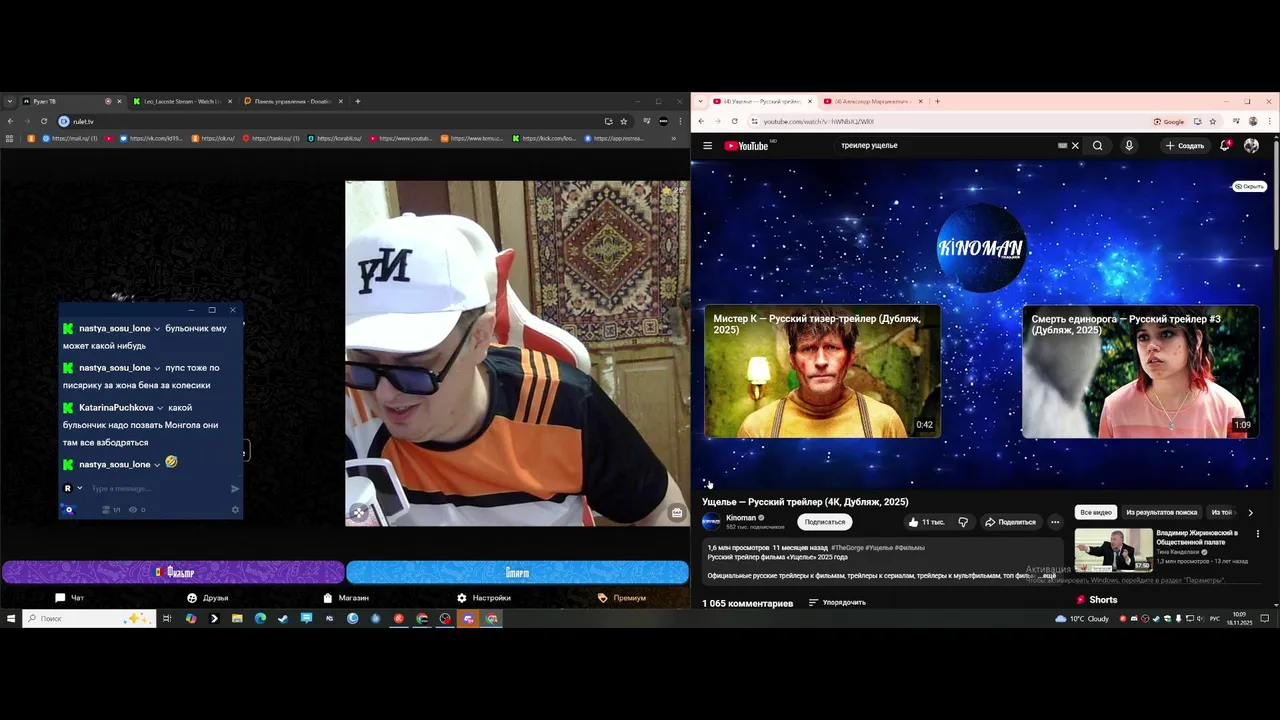Switch to Leo_Lacoste Stream browser tab

point(181,101)
